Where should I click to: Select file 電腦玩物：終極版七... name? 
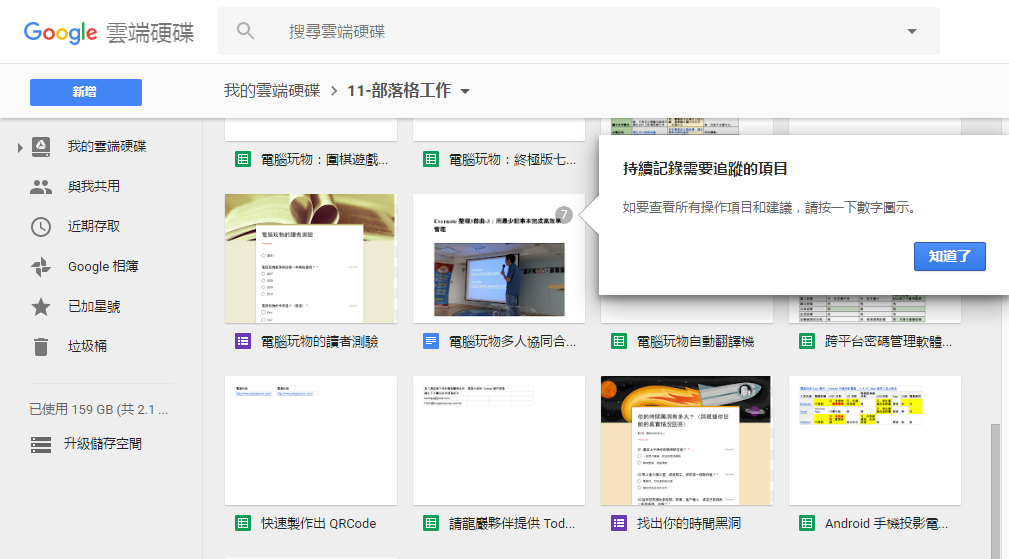tap(512, 160)
